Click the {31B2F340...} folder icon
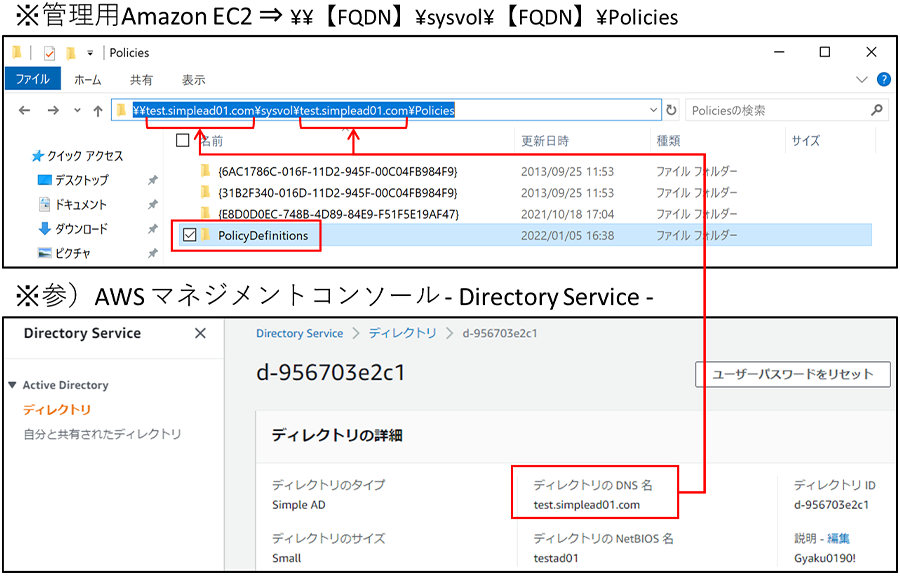The image size is (900, 577). coord(205,192)
